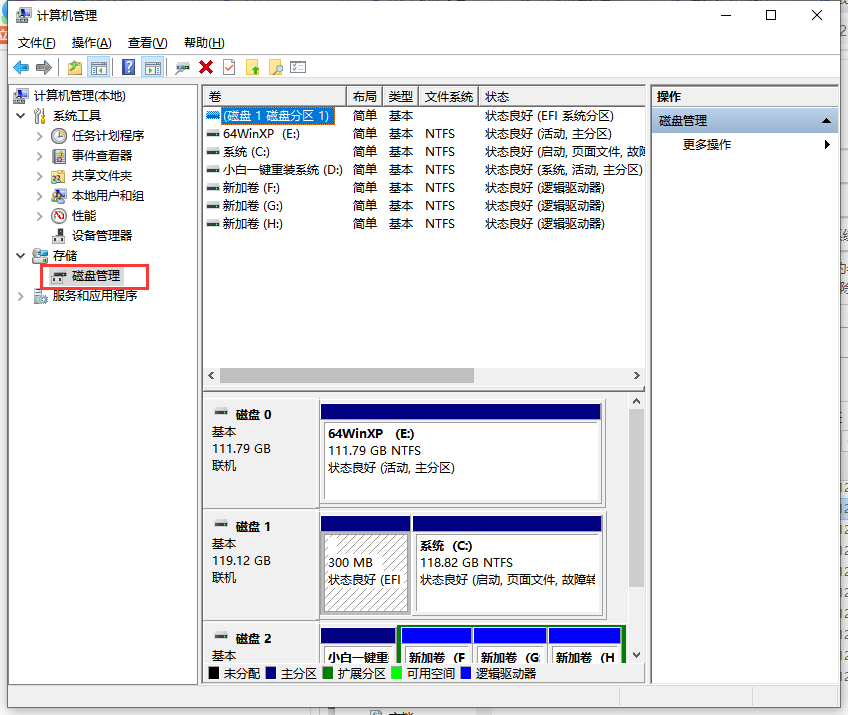Screen dimensions: 848x715
Task: Toggle the show/hide console tree icon
Action: [x=99, y=67]
